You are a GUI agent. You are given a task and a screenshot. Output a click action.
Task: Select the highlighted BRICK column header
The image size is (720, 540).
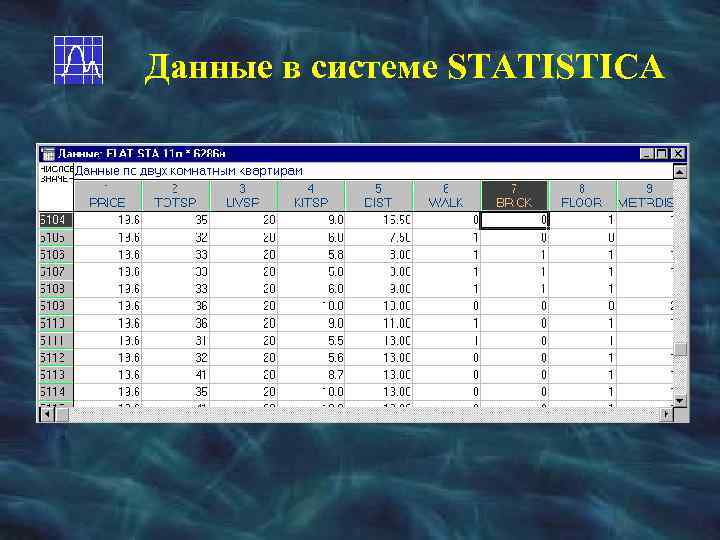[x=514, y=196]
